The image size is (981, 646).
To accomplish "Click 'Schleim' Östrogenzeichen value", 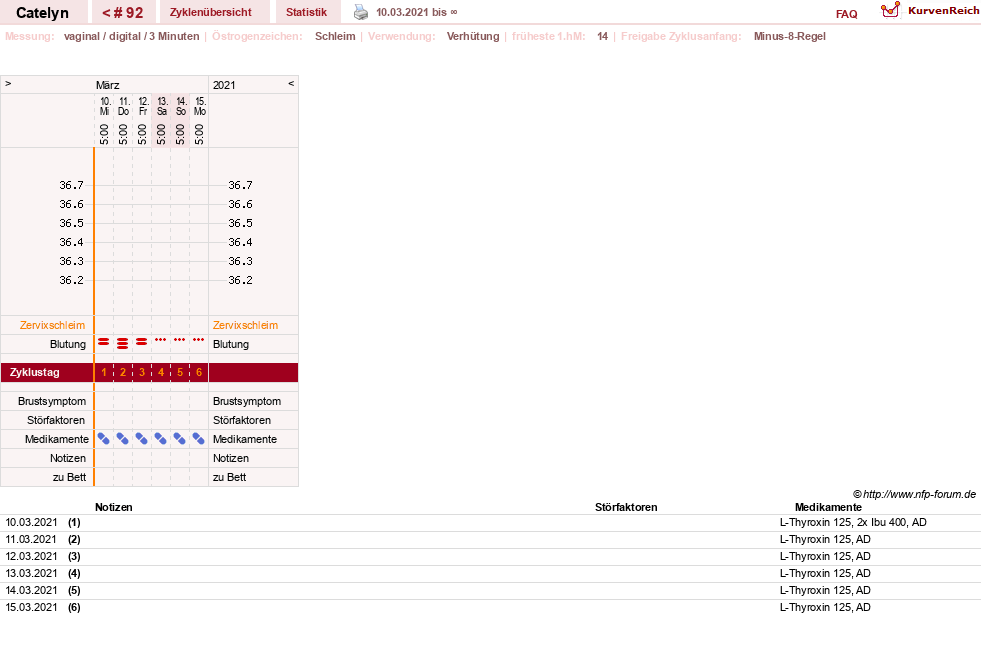I will pos(335,36).
